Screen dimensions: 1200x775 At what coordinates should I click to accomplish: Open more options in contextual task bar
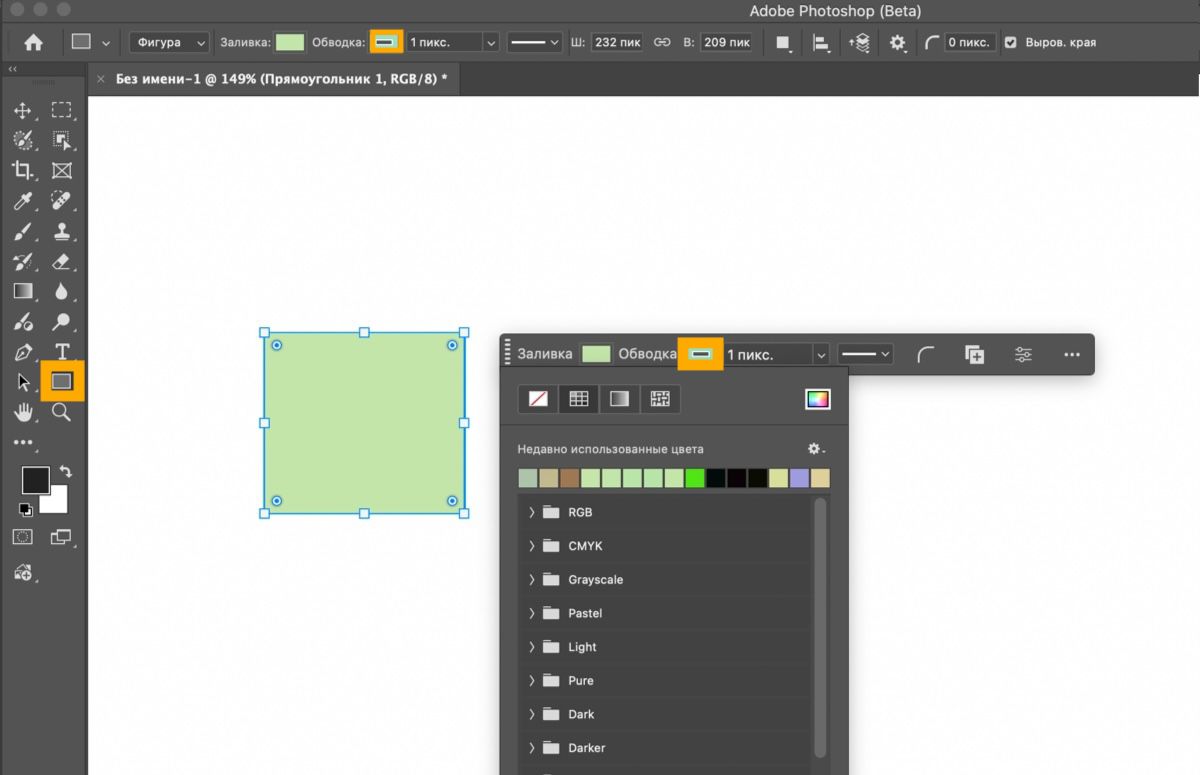click(1072, 354)
